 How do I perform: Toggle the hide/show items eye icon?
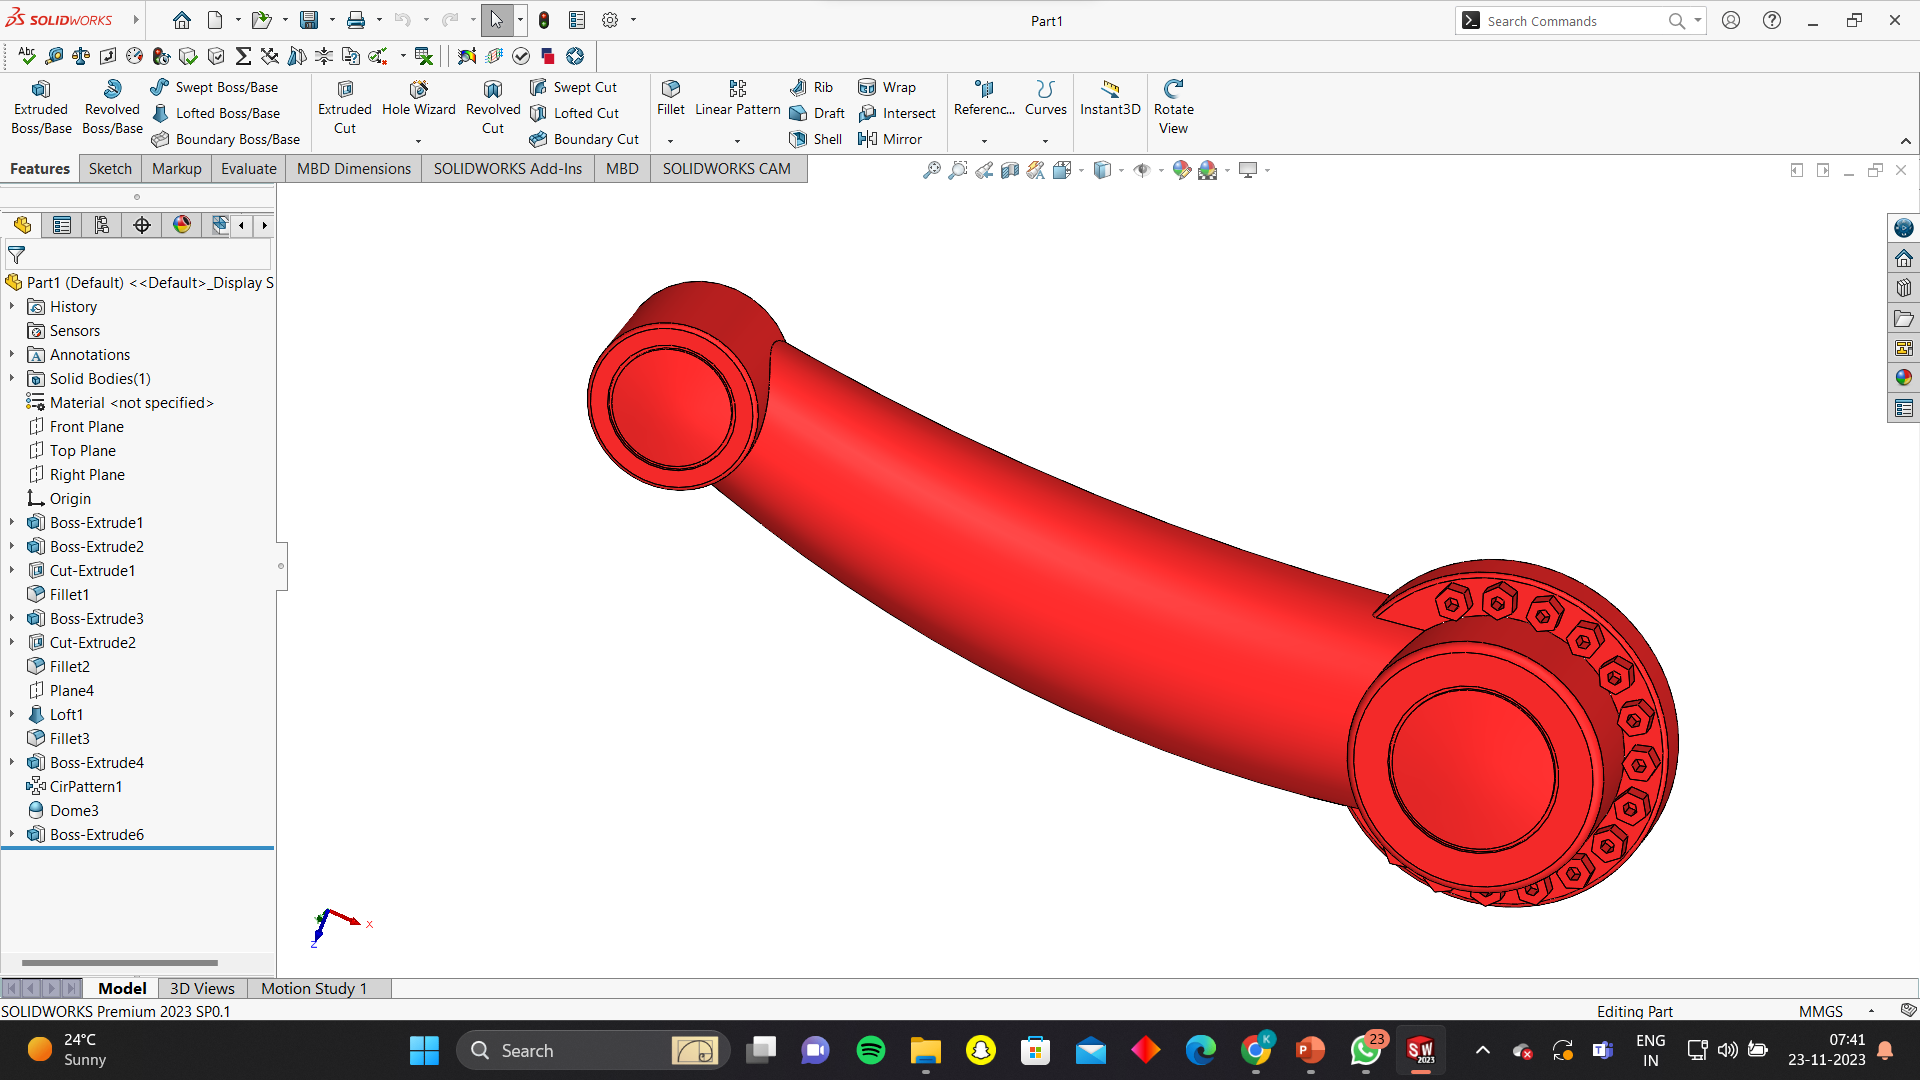coord(1141,170)
